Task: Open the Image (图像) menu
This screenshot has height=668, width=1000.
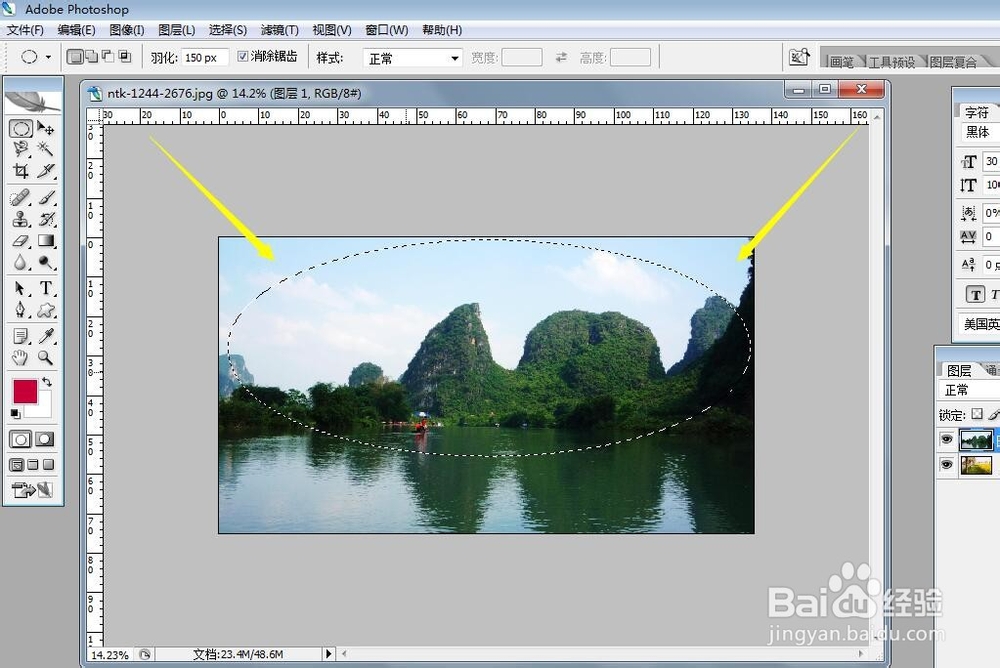Action: pos(127,30)
